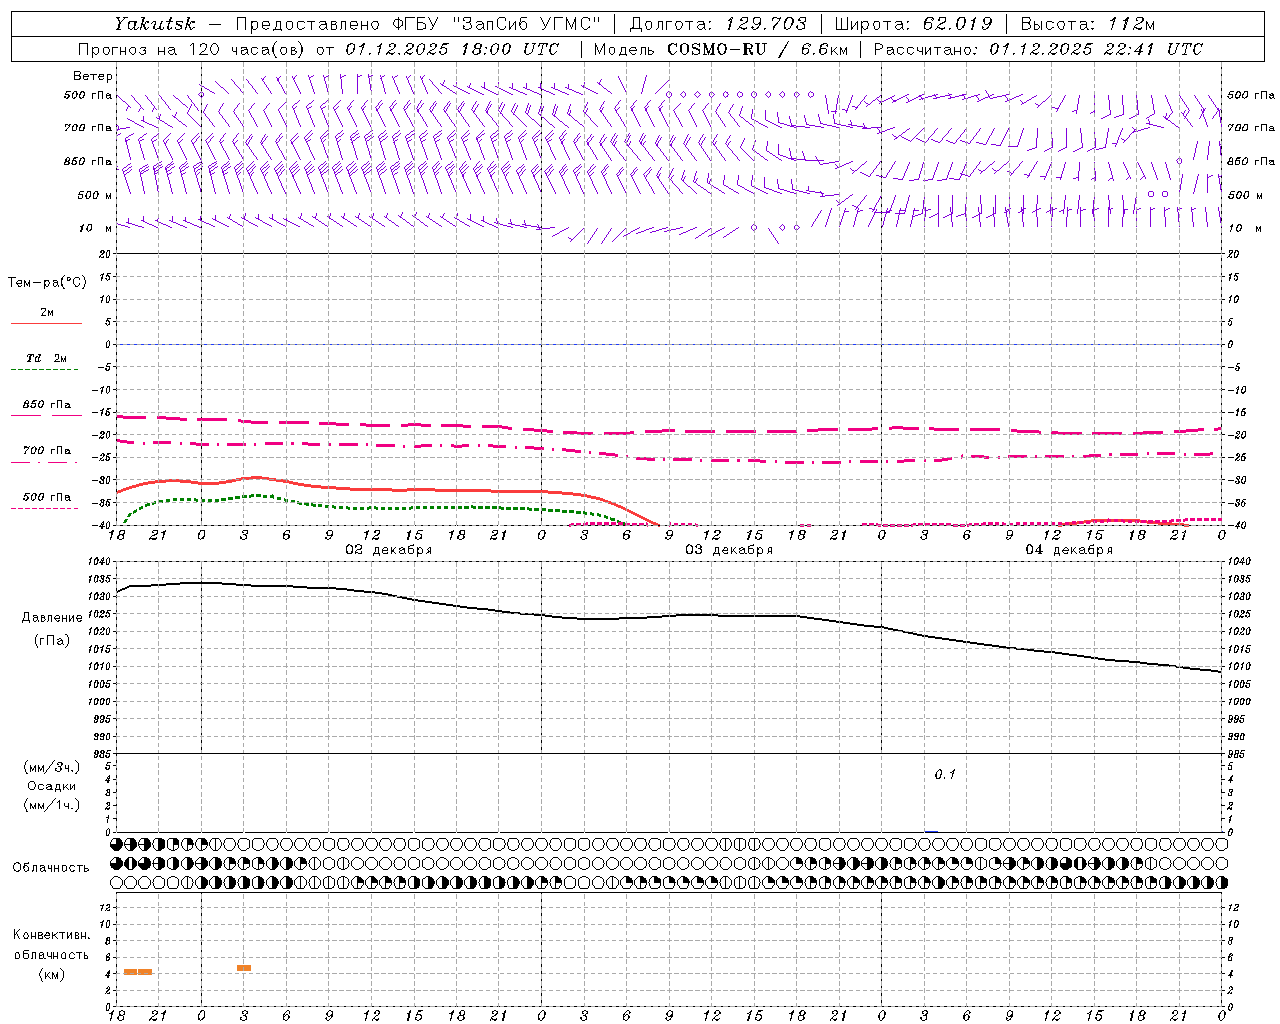Screen dimensions: 1280x1024
Task: Click the "500 м" wind level label on the left
Action: 95,195
